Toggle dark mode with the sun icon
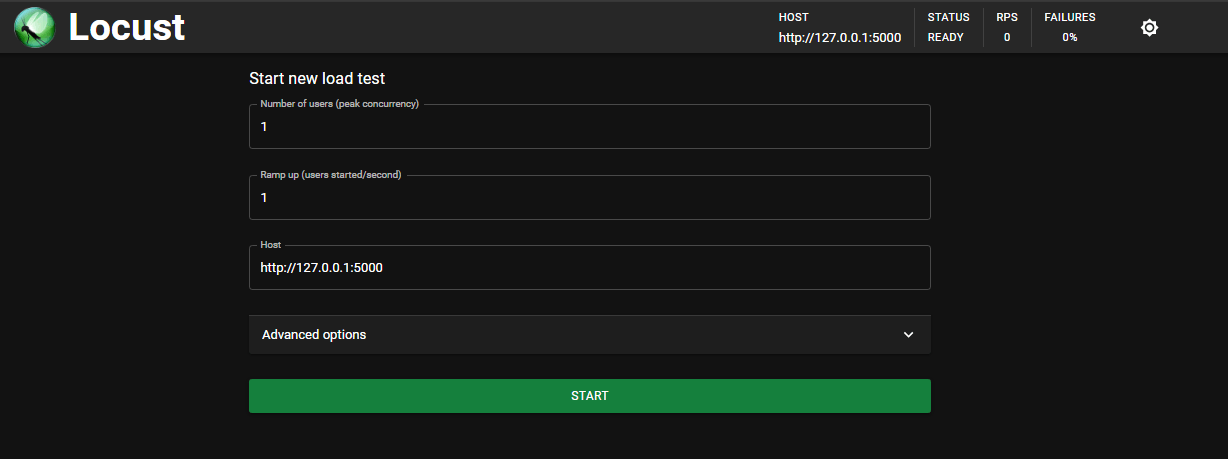Image resolution: width=1228 pixels, height=459 pixels. (1149, 28)
